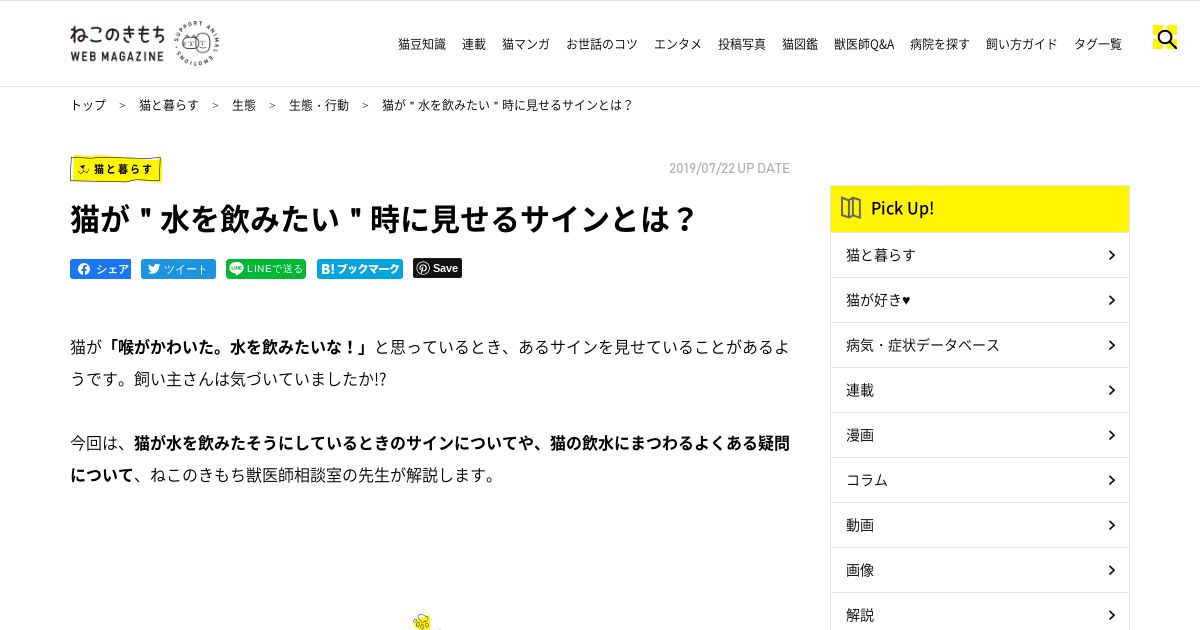Expand the 動画 sidebar row chevron
The height and width of the screenshot is (630, 1200).
coord(1111,525)
